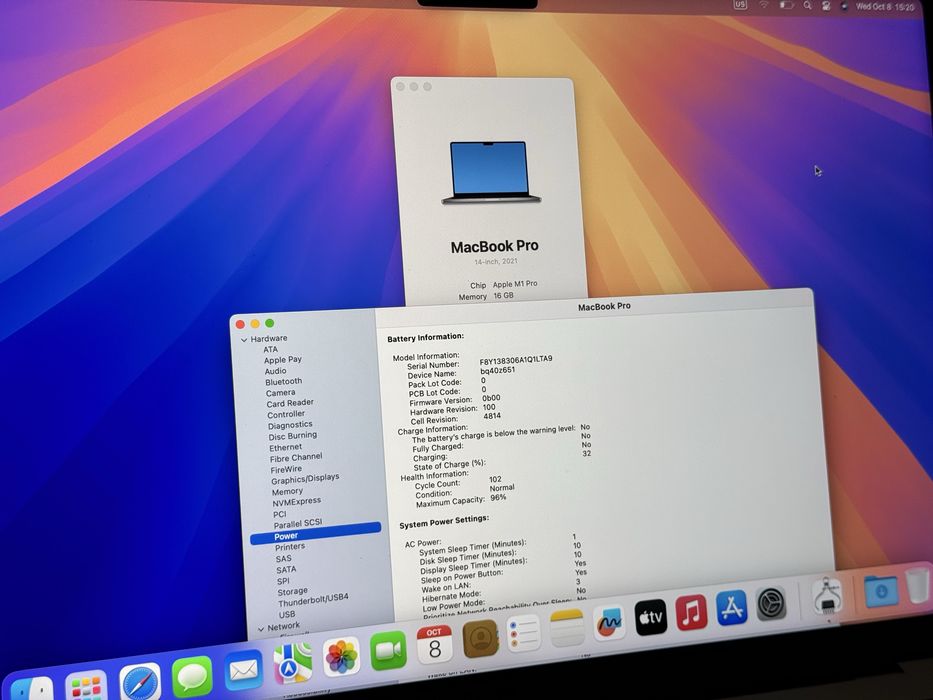This screenshot has height=700, width=933.
Task: Click the battery status icon in menu bar
Action: 787,5
